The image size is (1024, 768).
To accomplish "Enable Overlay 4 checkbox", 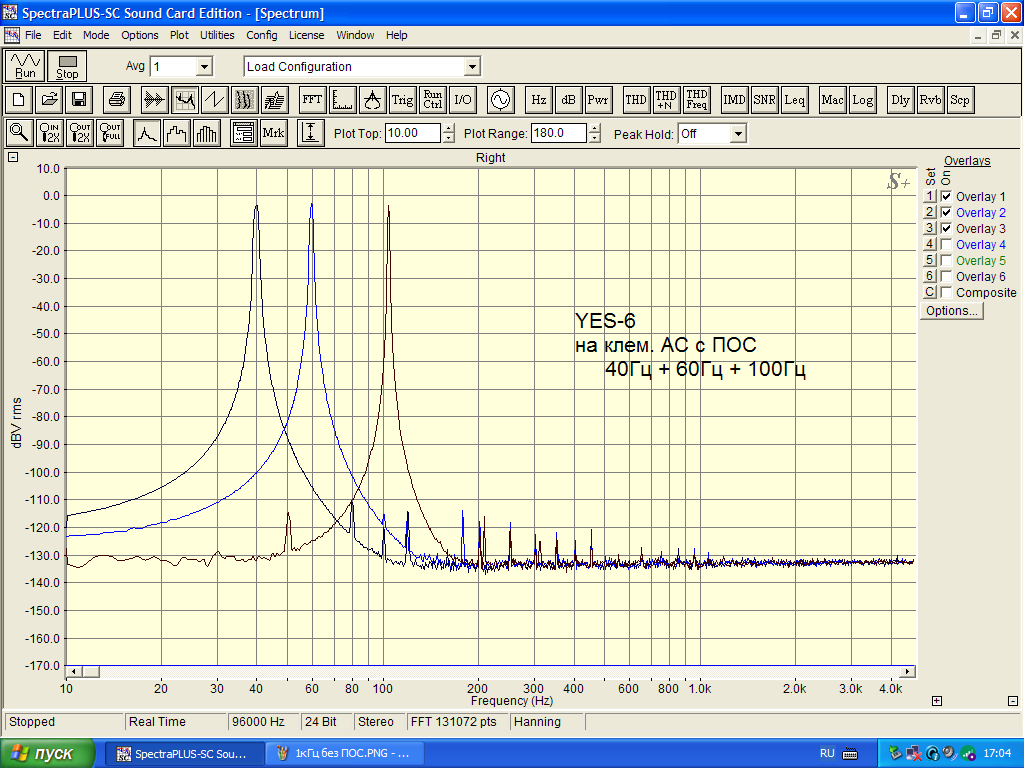I will [946, 244].
